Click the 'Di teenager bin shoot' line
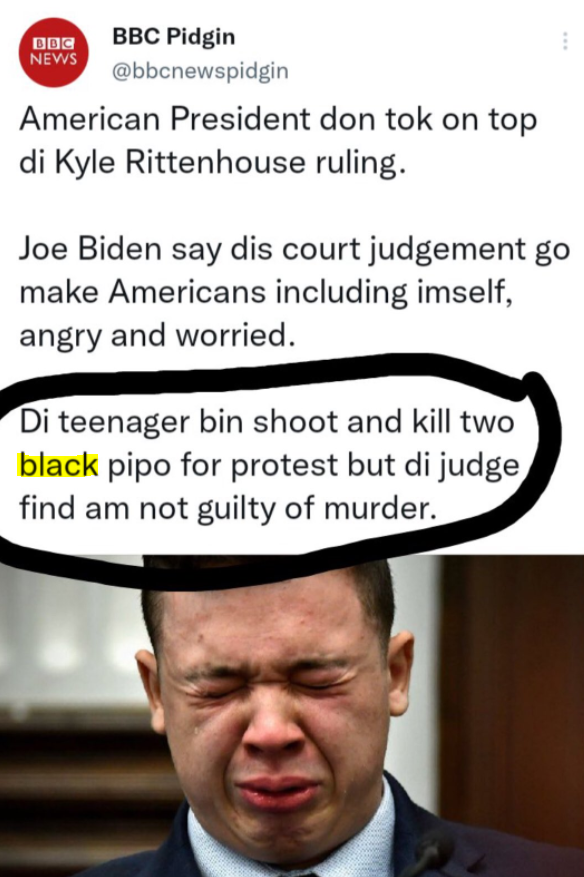 point(267,422)
